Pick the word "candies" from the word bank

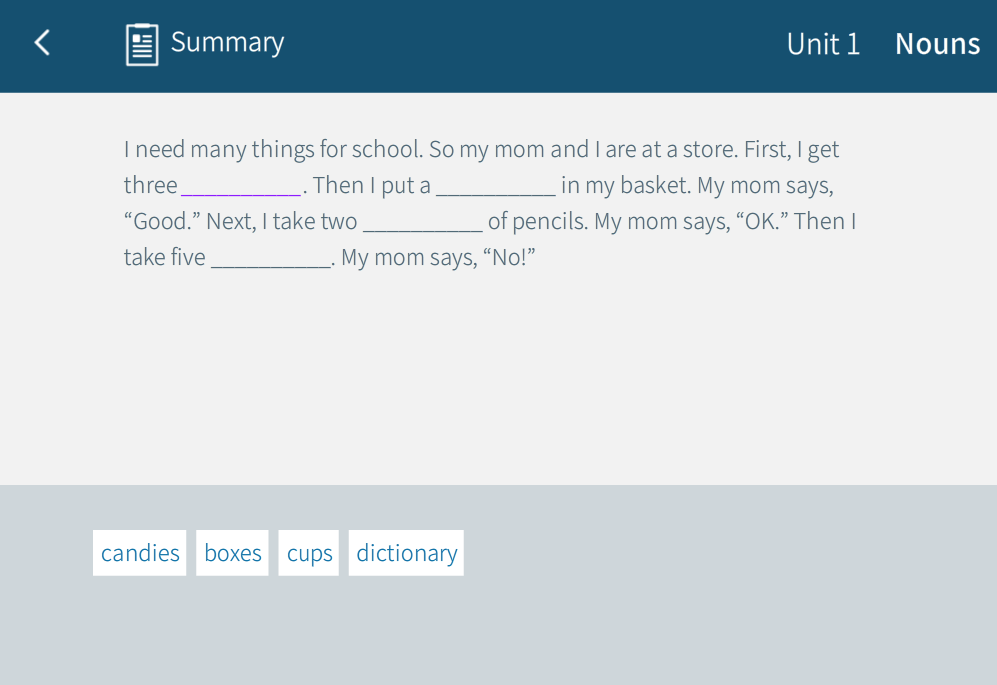[140, 553]
